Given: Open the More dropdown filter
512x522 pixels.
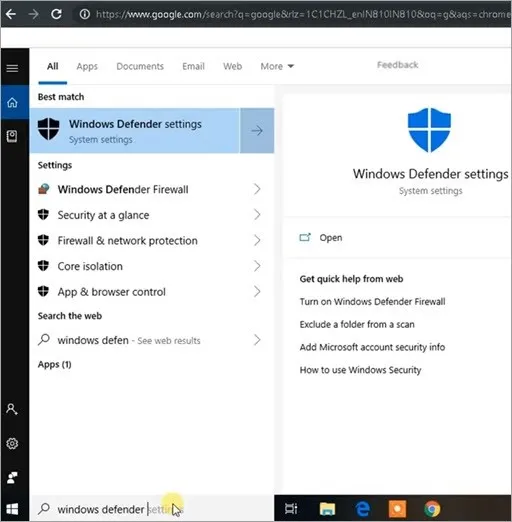Looking at the screenshot, I should 277,66.
